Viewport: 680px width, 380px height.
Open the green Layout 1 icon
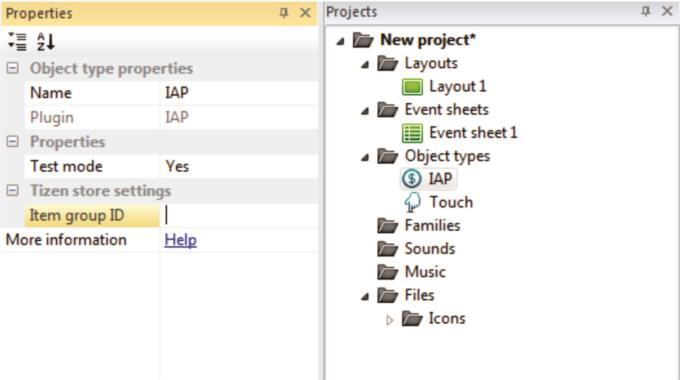[x=412, y=86]
